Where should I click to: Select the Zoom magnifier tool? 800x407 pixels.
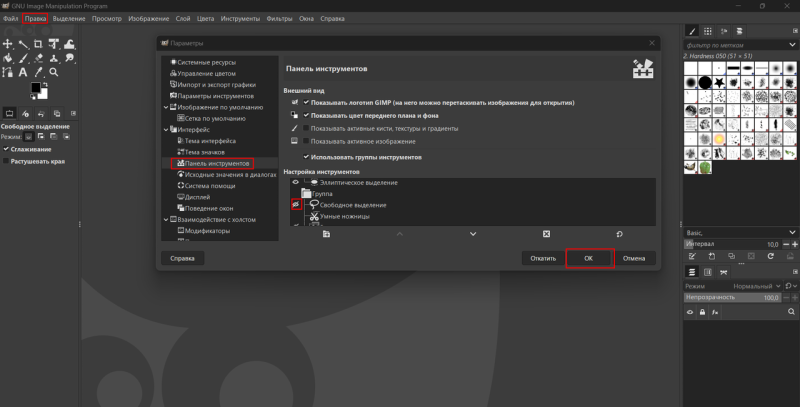(x=54, y=72)
